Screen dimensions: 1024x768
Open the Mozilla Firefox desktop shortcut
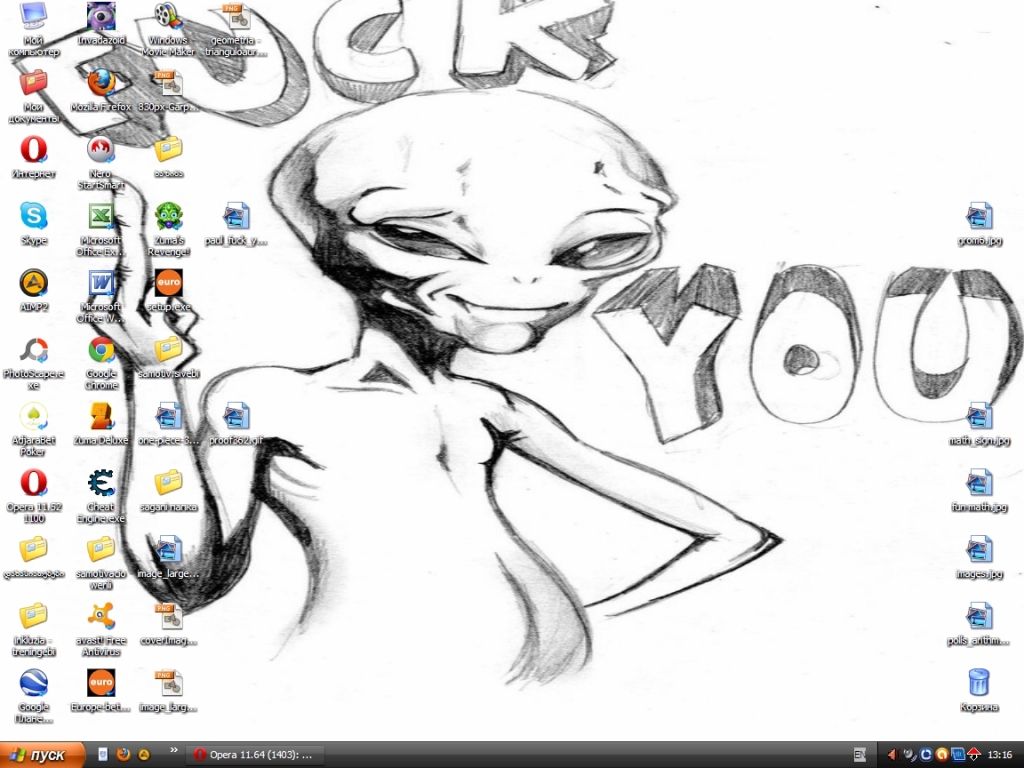click(100, 84)
